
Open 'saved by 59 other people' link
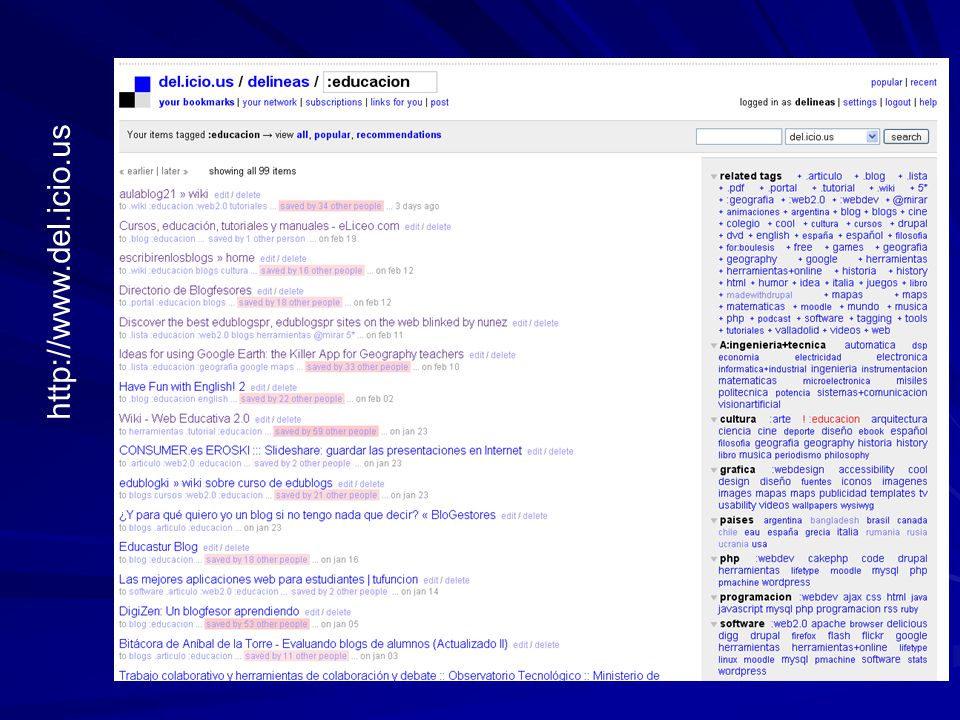326,431
